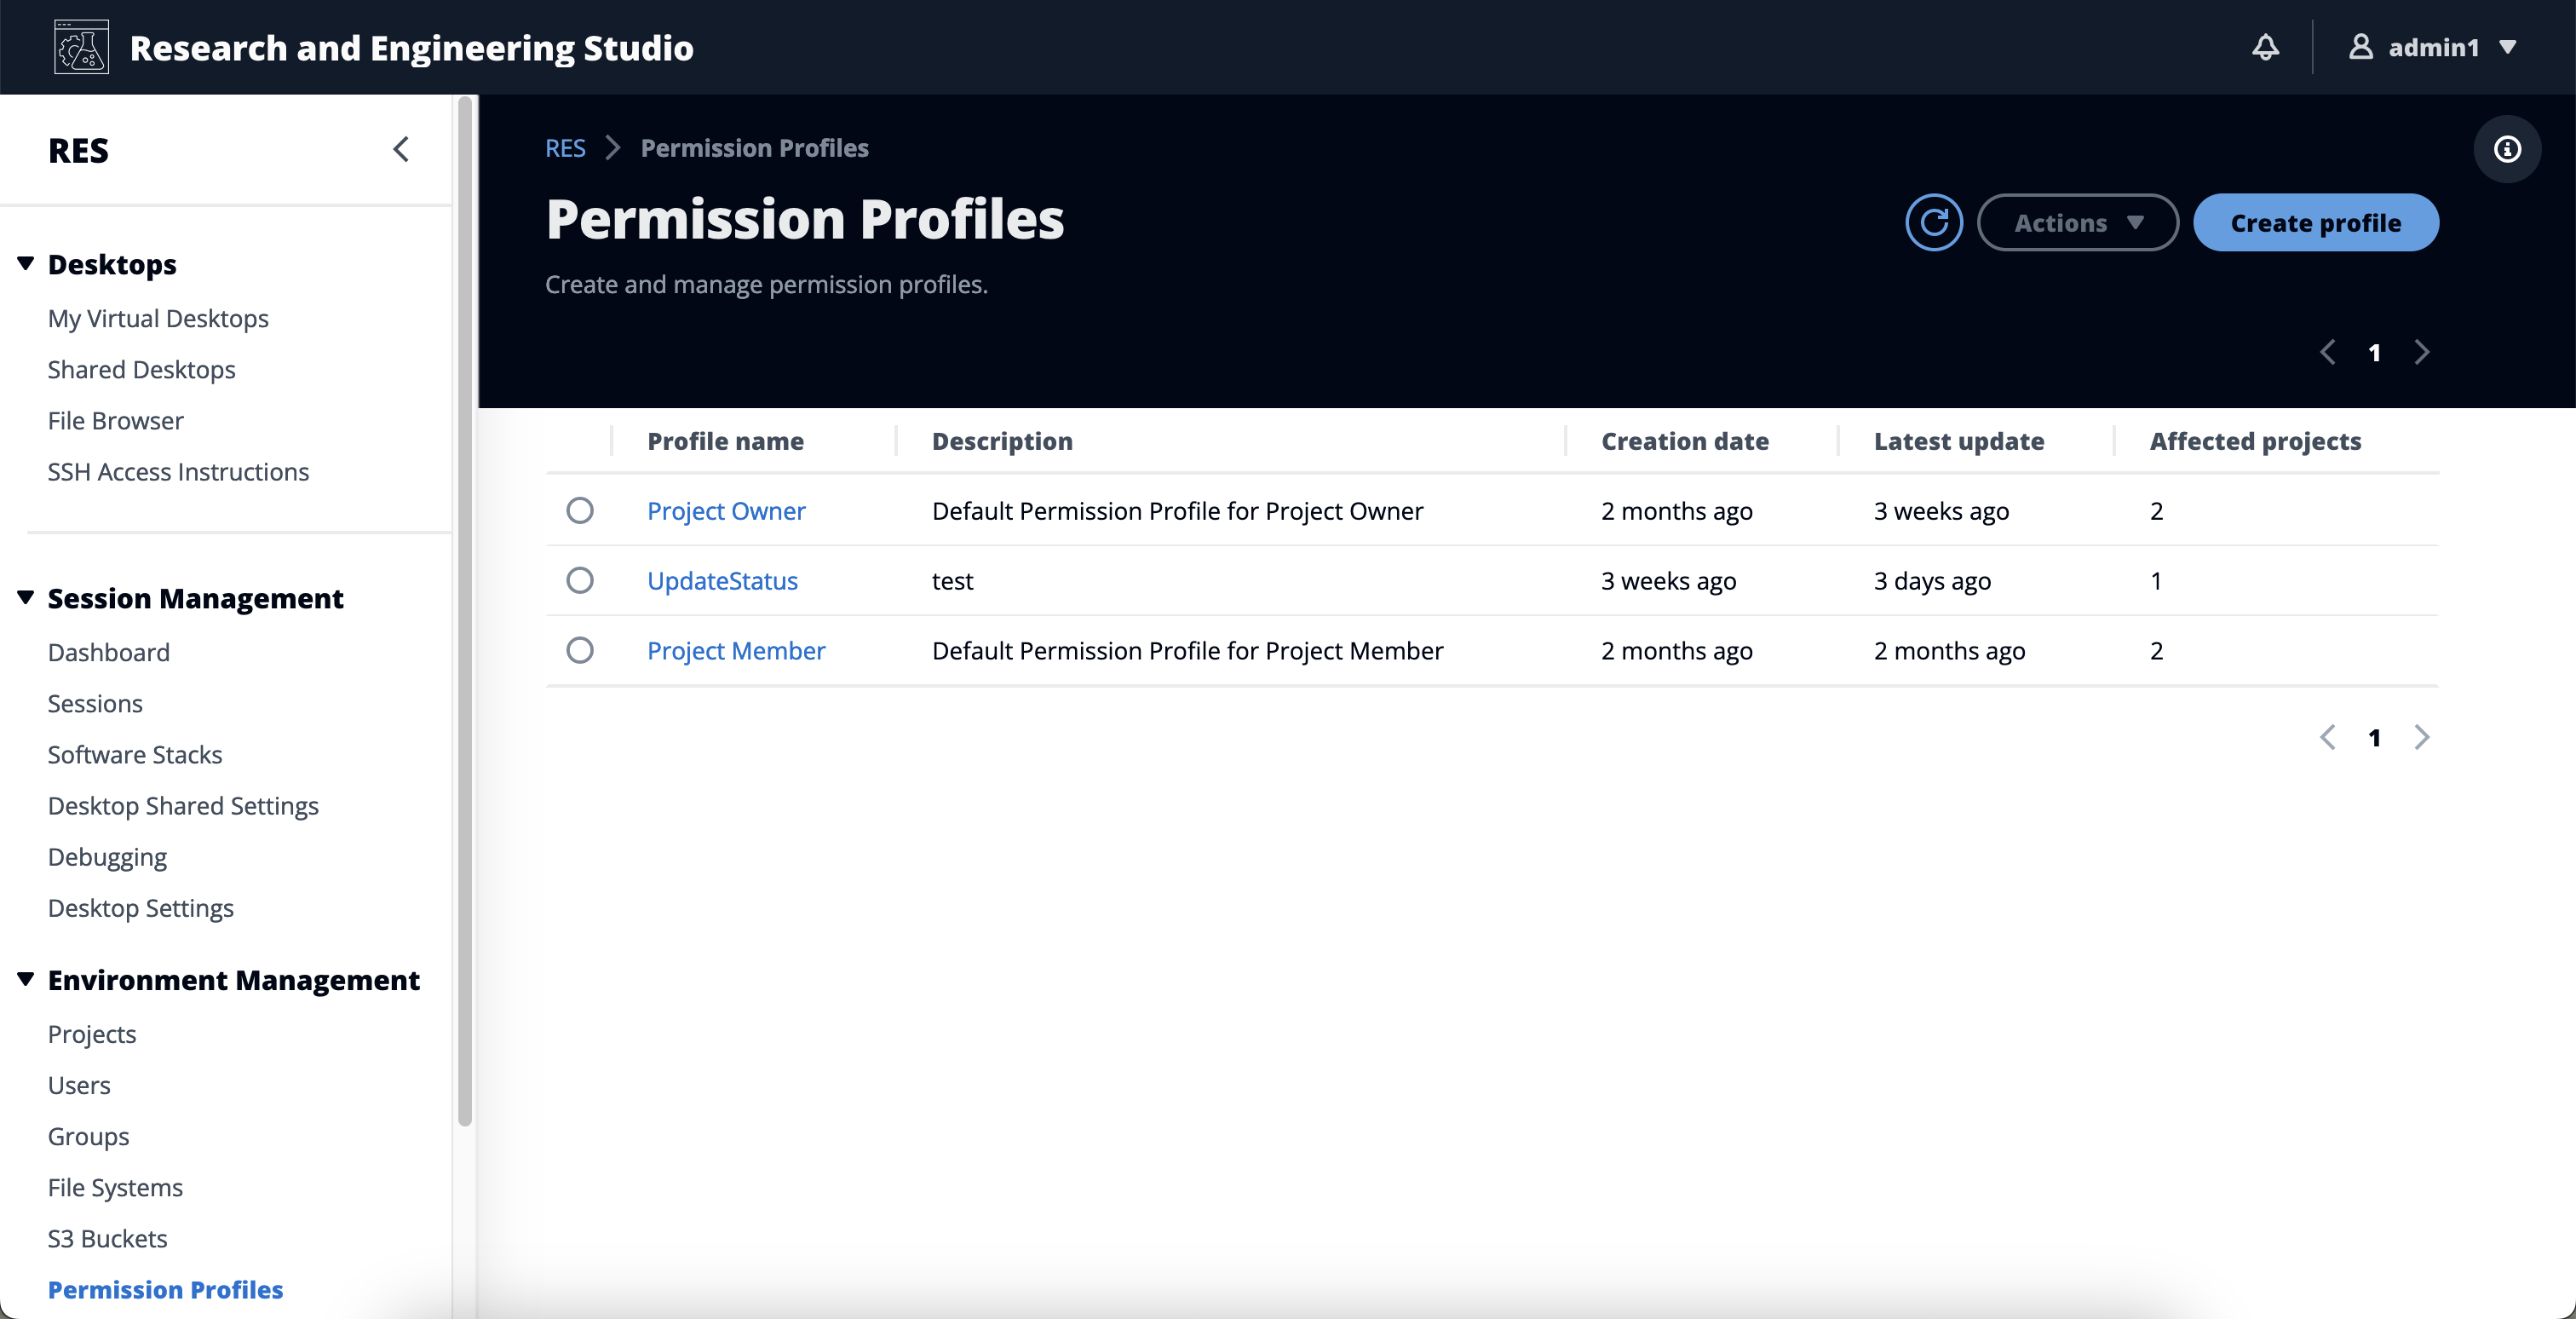Open the Project Owner profile link
Image resolution: width=2576 pixels, height=1319 pixels.
tap(726, 511)
